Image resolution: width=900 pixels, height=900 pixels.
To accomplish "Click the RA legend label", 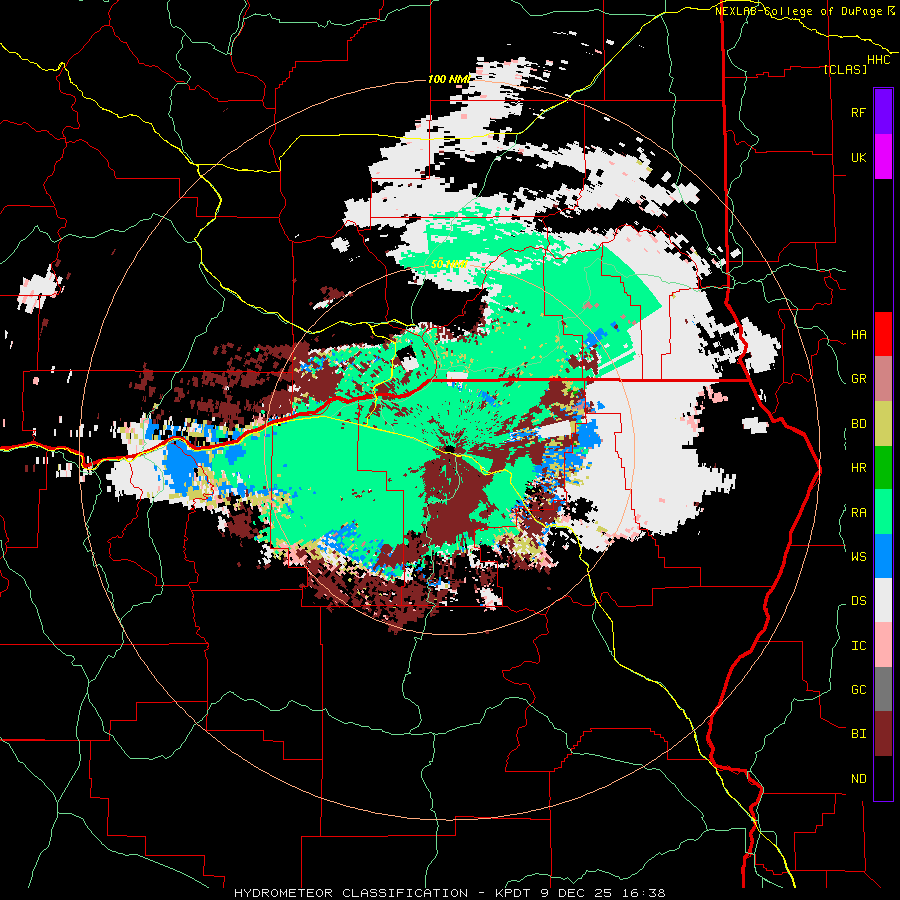I will [x=858, y=513].
